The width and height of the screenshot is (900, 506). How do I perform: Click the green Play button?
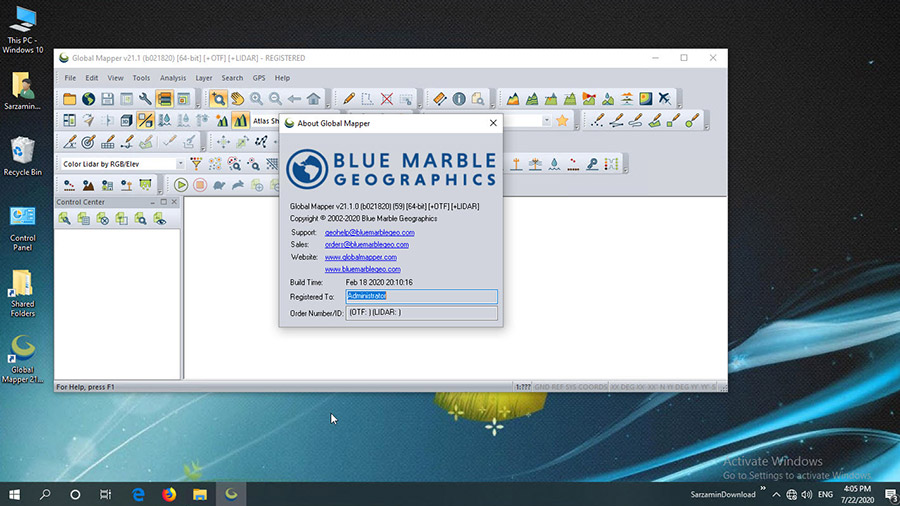point(181,185)
